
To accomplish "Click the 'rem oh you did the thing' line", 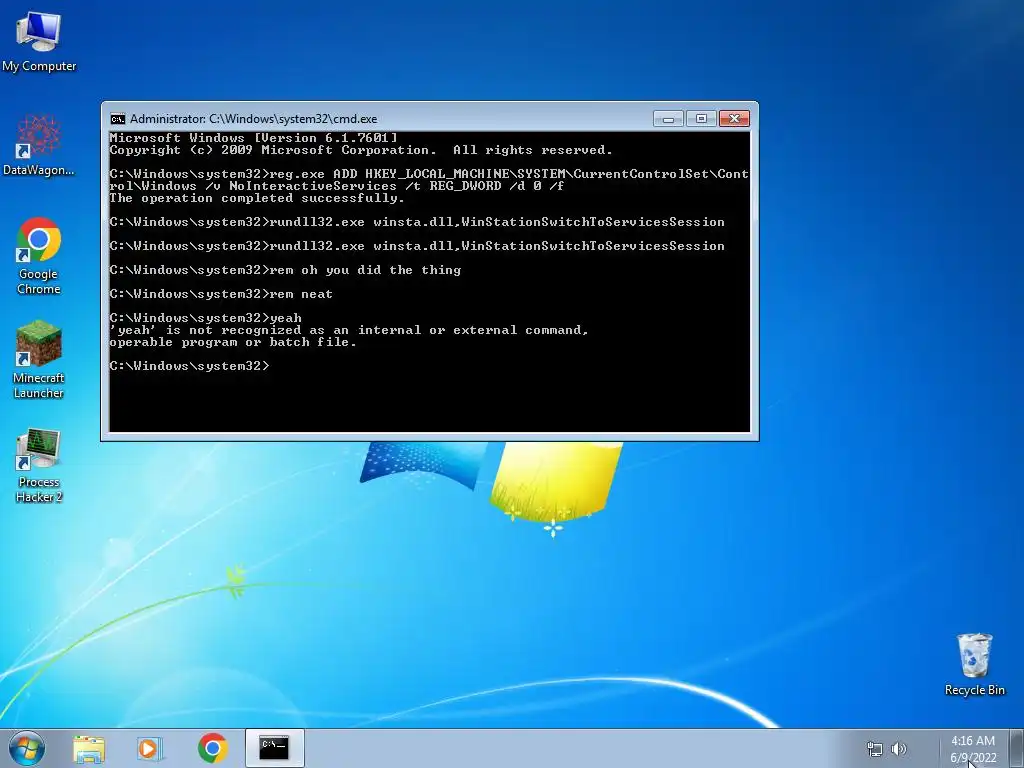I will pos(285,270).
